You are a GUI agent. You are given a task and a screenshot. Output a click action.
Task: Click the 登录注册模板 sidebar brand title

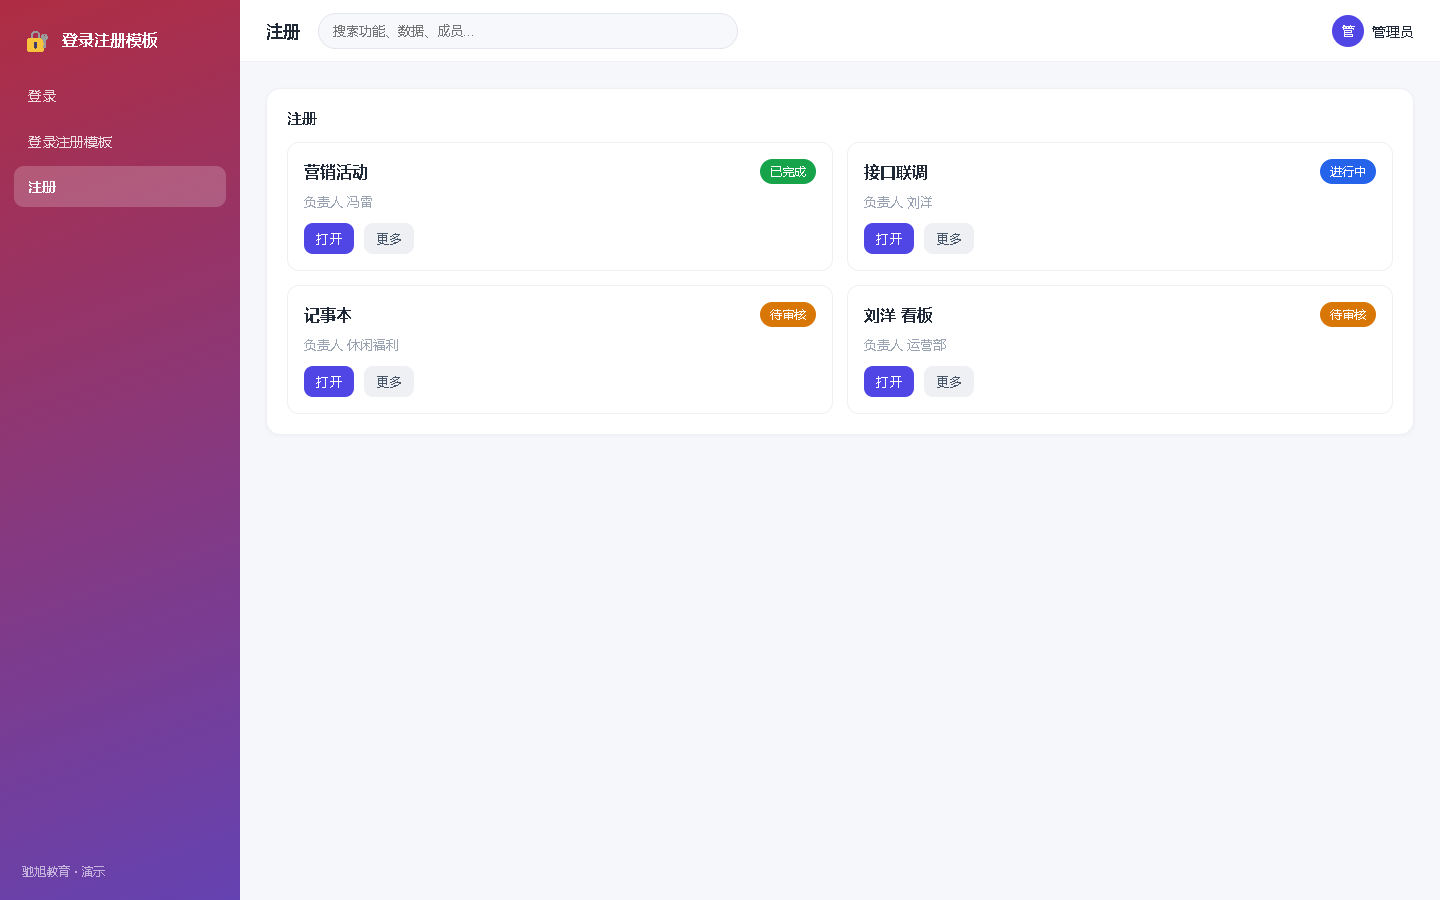(110, 41)
